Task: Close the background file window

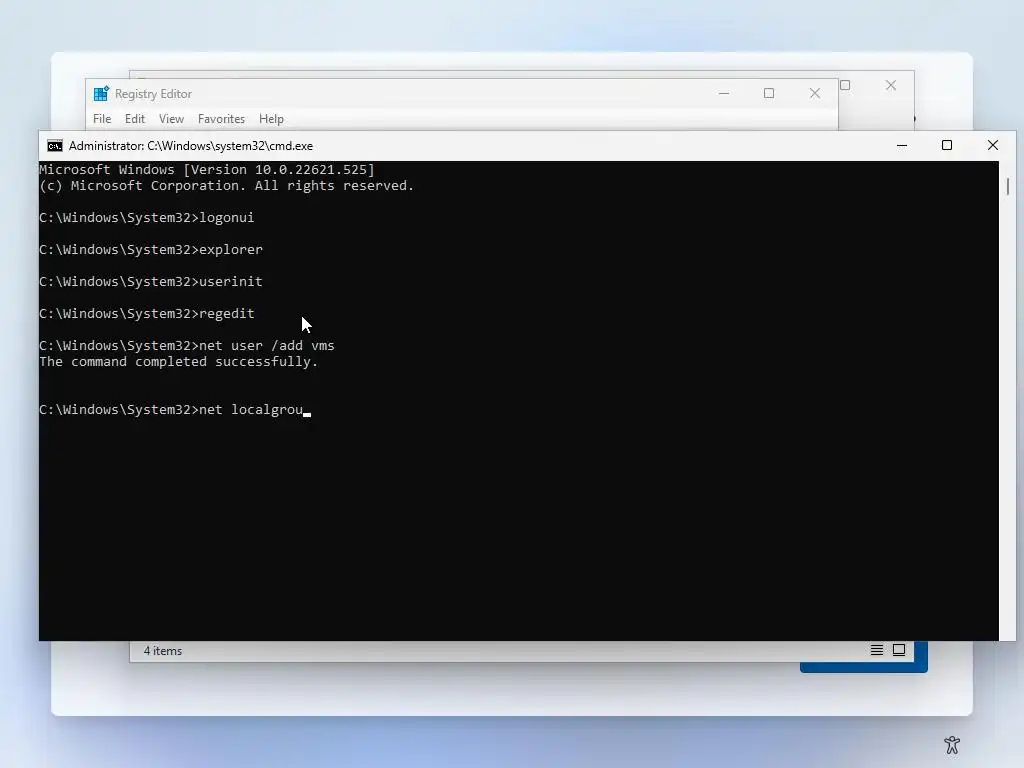Action: tap(891, 86)
